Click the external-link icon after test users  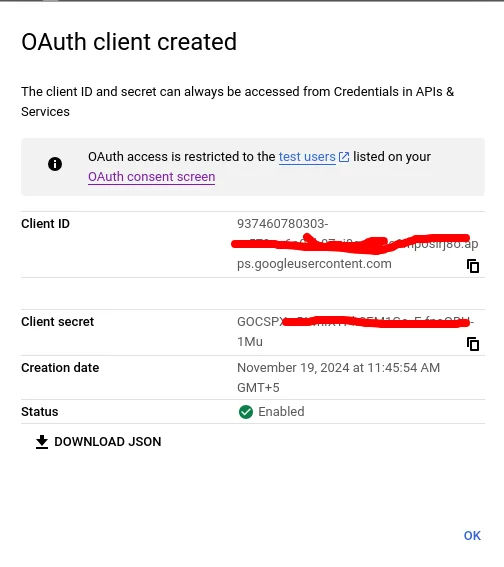point(344,157)
